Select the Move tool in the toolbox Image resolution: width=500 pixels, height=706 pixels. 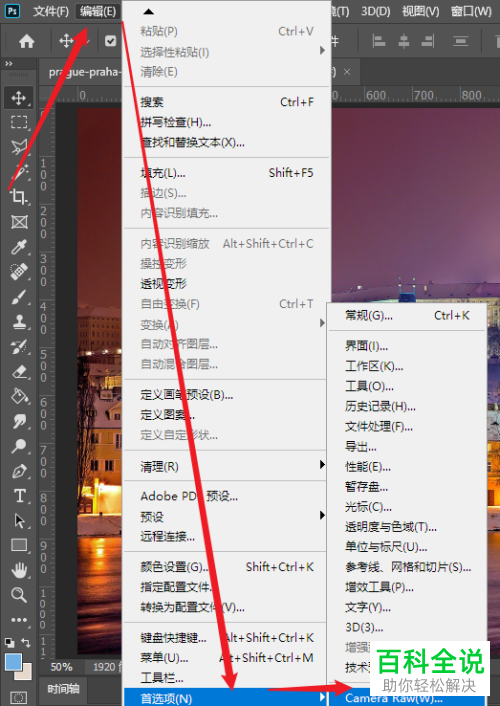18,97
